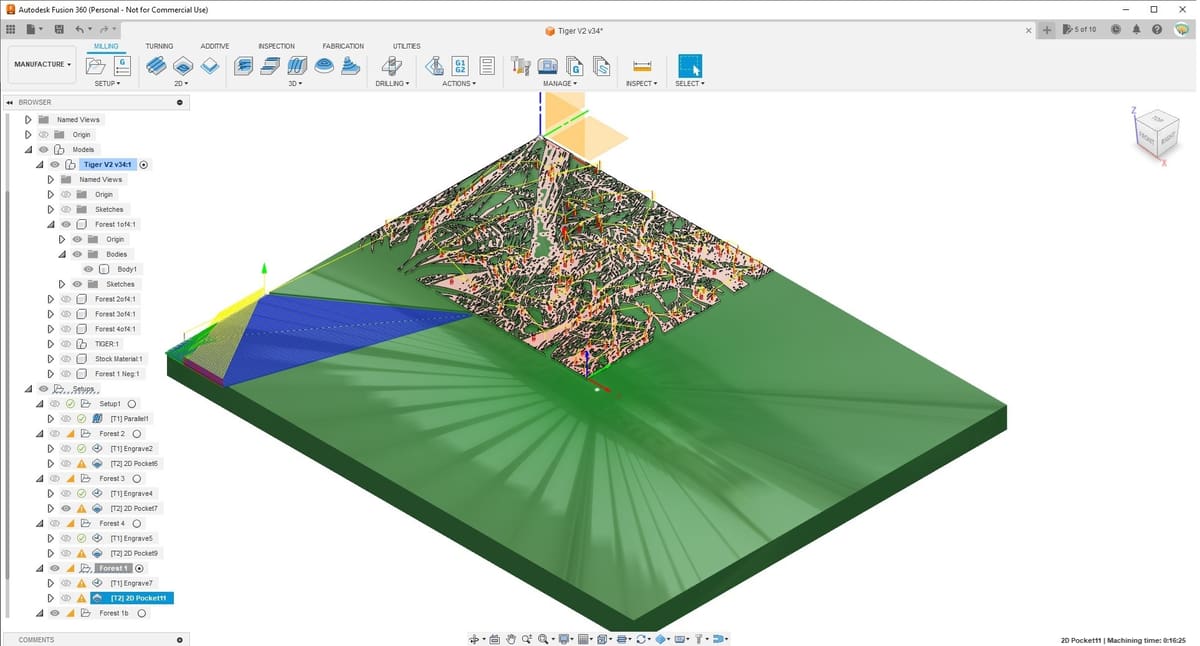Screen dimensions: 1200x646
Task: Open the Help question mark icon
Action: coord(1157,30)
